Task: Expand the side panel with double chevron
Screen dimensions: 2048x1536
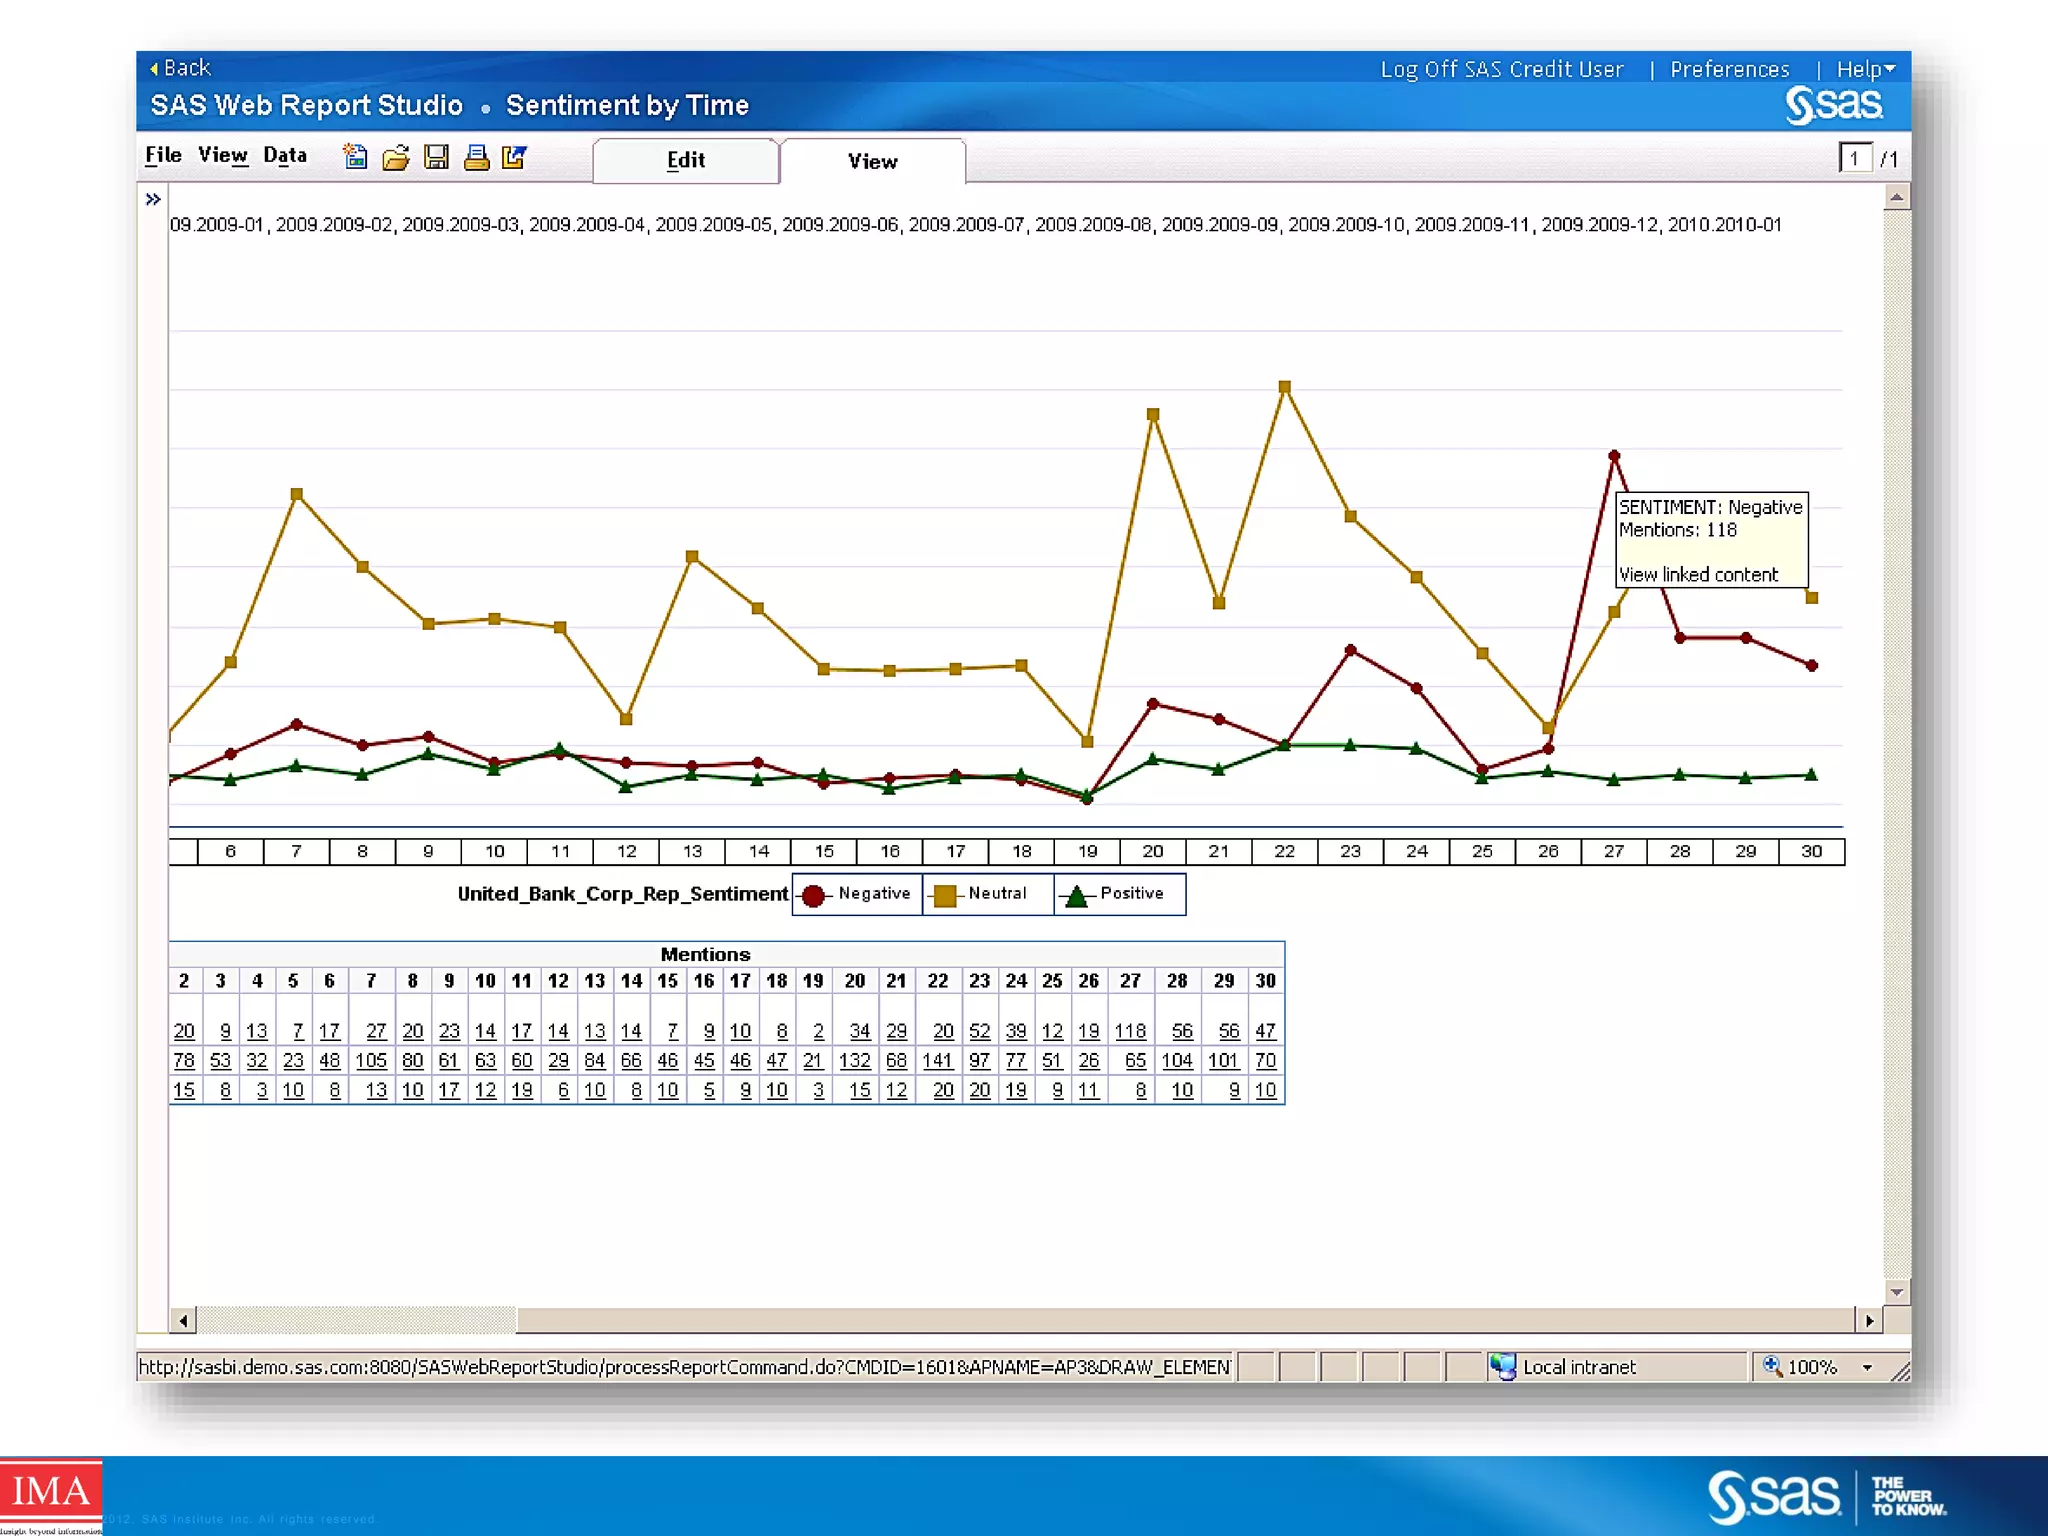Action: pos(153,199)
